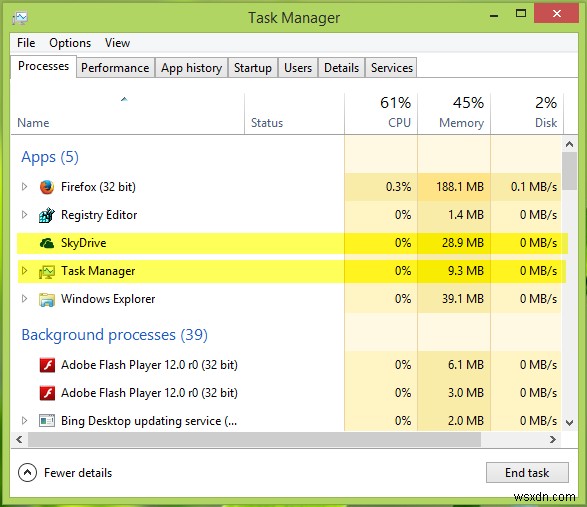Click the 1.4 MB Registry Editor memory value

click(466, 215)
